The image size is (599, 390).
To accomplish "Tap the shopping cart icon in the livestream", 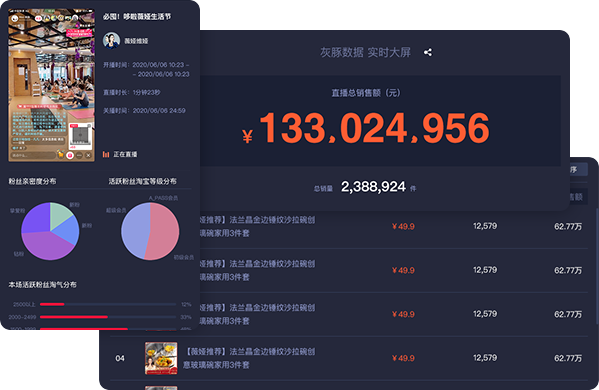I will click(60, 155).
